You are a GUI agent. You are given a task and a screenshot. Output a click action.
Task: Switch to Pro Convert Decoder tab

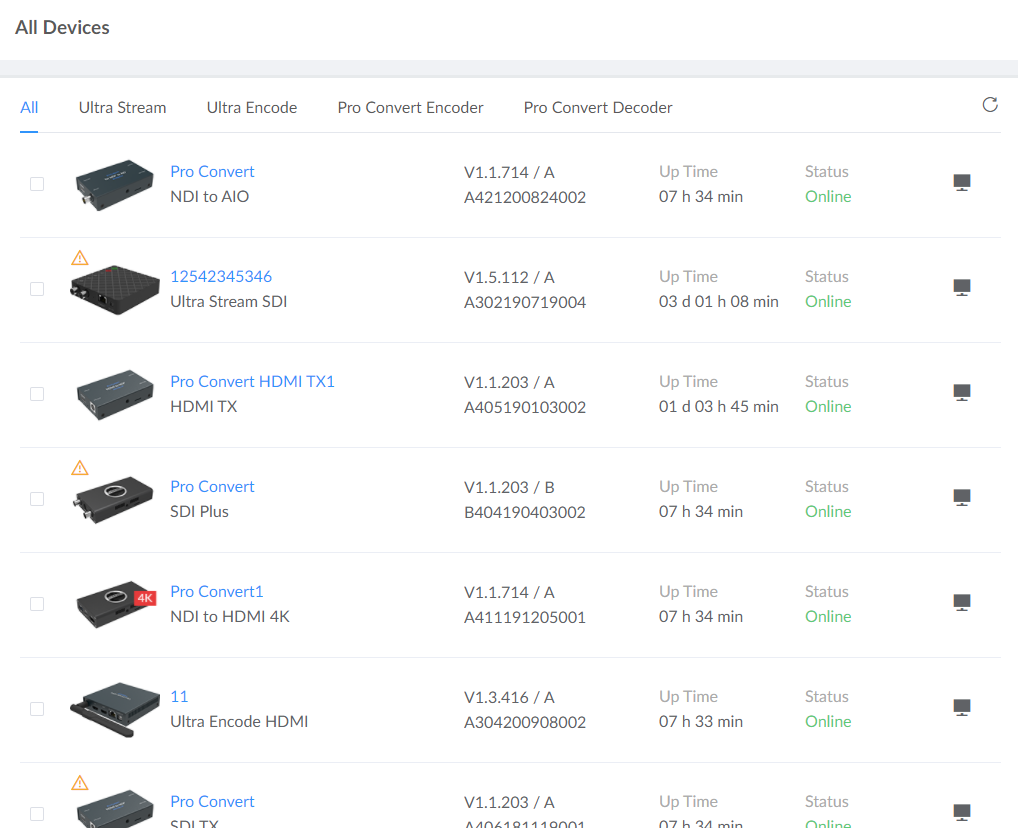pyautogui.click(x=597, y=108)
